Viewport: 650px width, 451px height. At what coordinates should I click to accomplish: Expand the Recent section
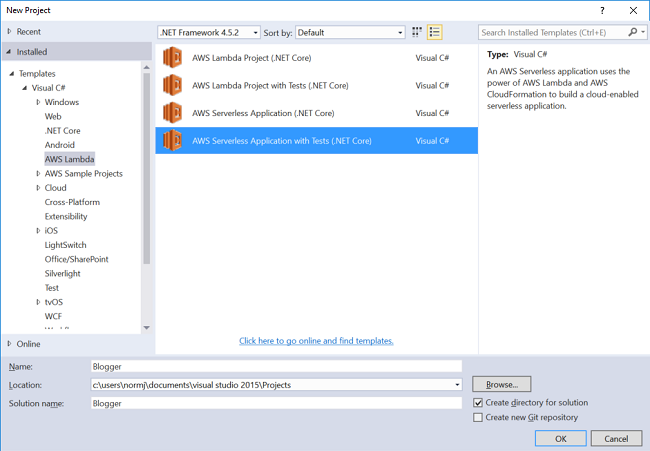pyautogui.click(x=9, y=32)
